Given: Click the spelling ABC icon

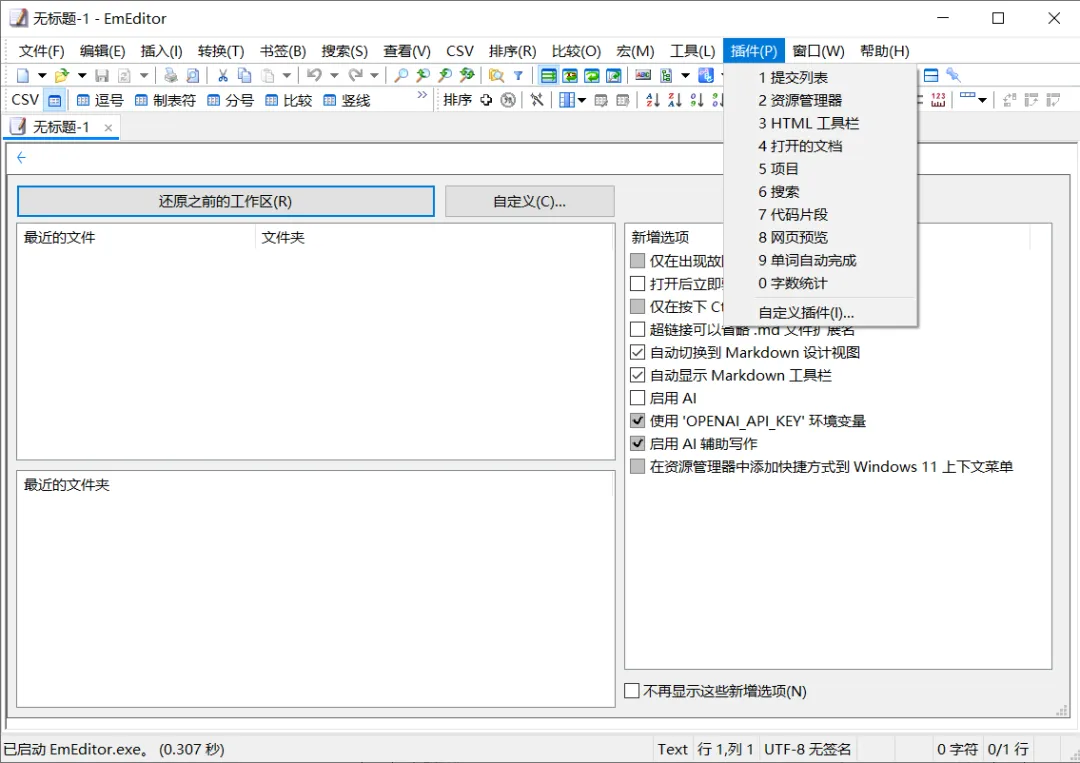Looking at the screenshot, I should tap(643, 75).
